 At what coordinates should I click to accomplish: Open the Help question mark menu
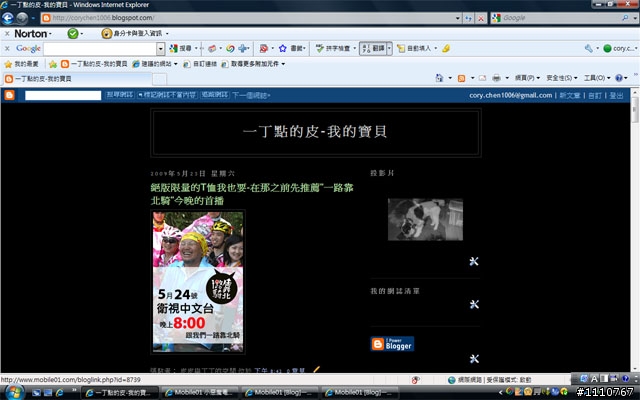[621, 78]
